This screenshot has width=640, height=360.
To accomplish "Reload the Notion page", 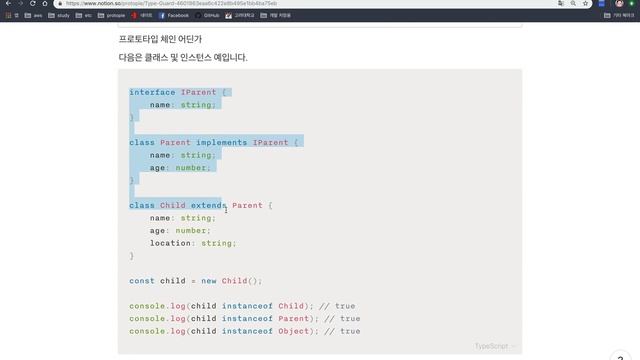I will point(33,3).
